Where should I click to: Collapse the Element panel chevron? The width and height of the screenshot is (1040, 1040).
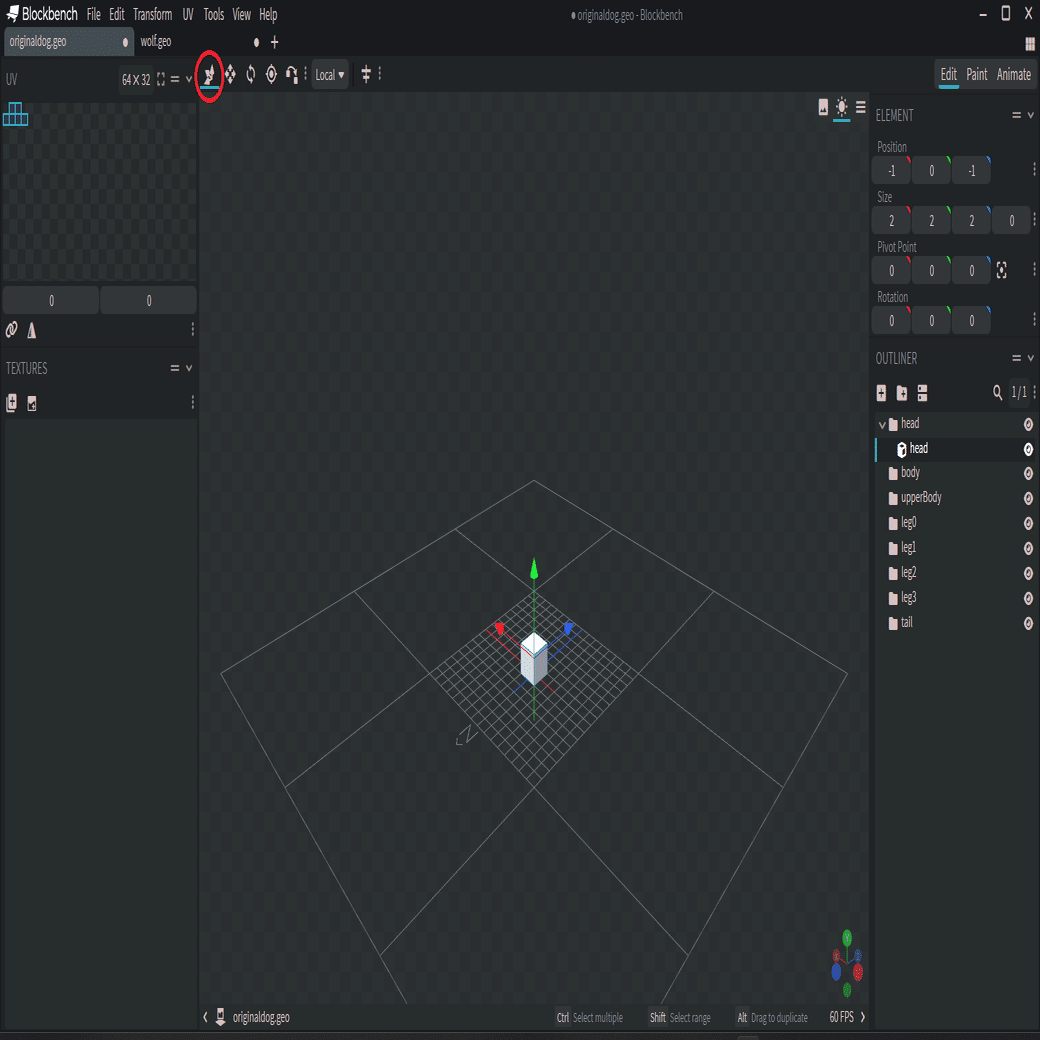pyautogui.click(x=1031, y=115)
